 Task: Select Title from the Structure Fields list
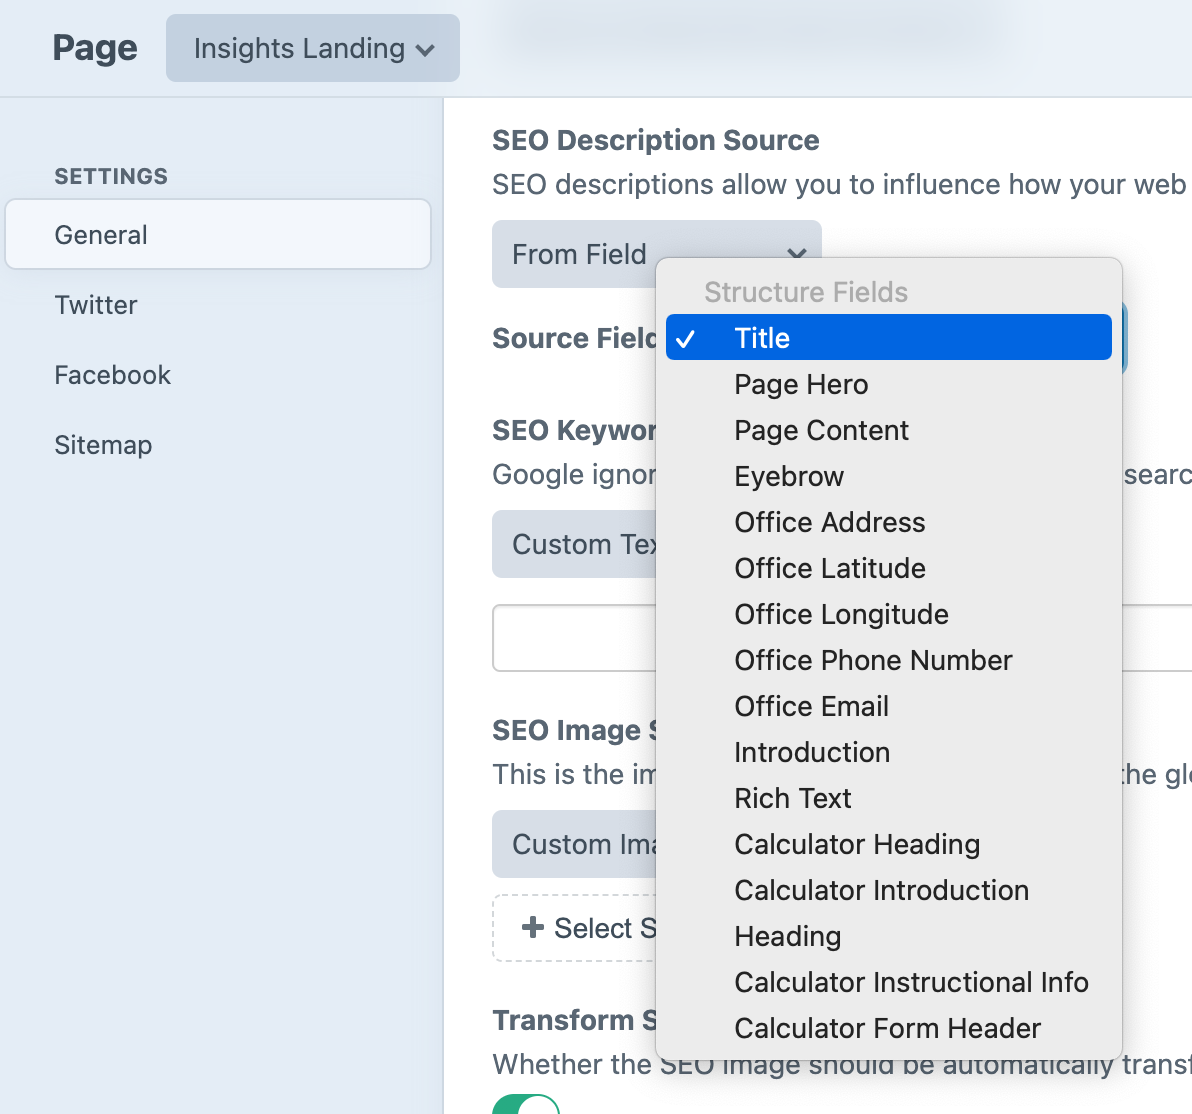click(763, 338)
